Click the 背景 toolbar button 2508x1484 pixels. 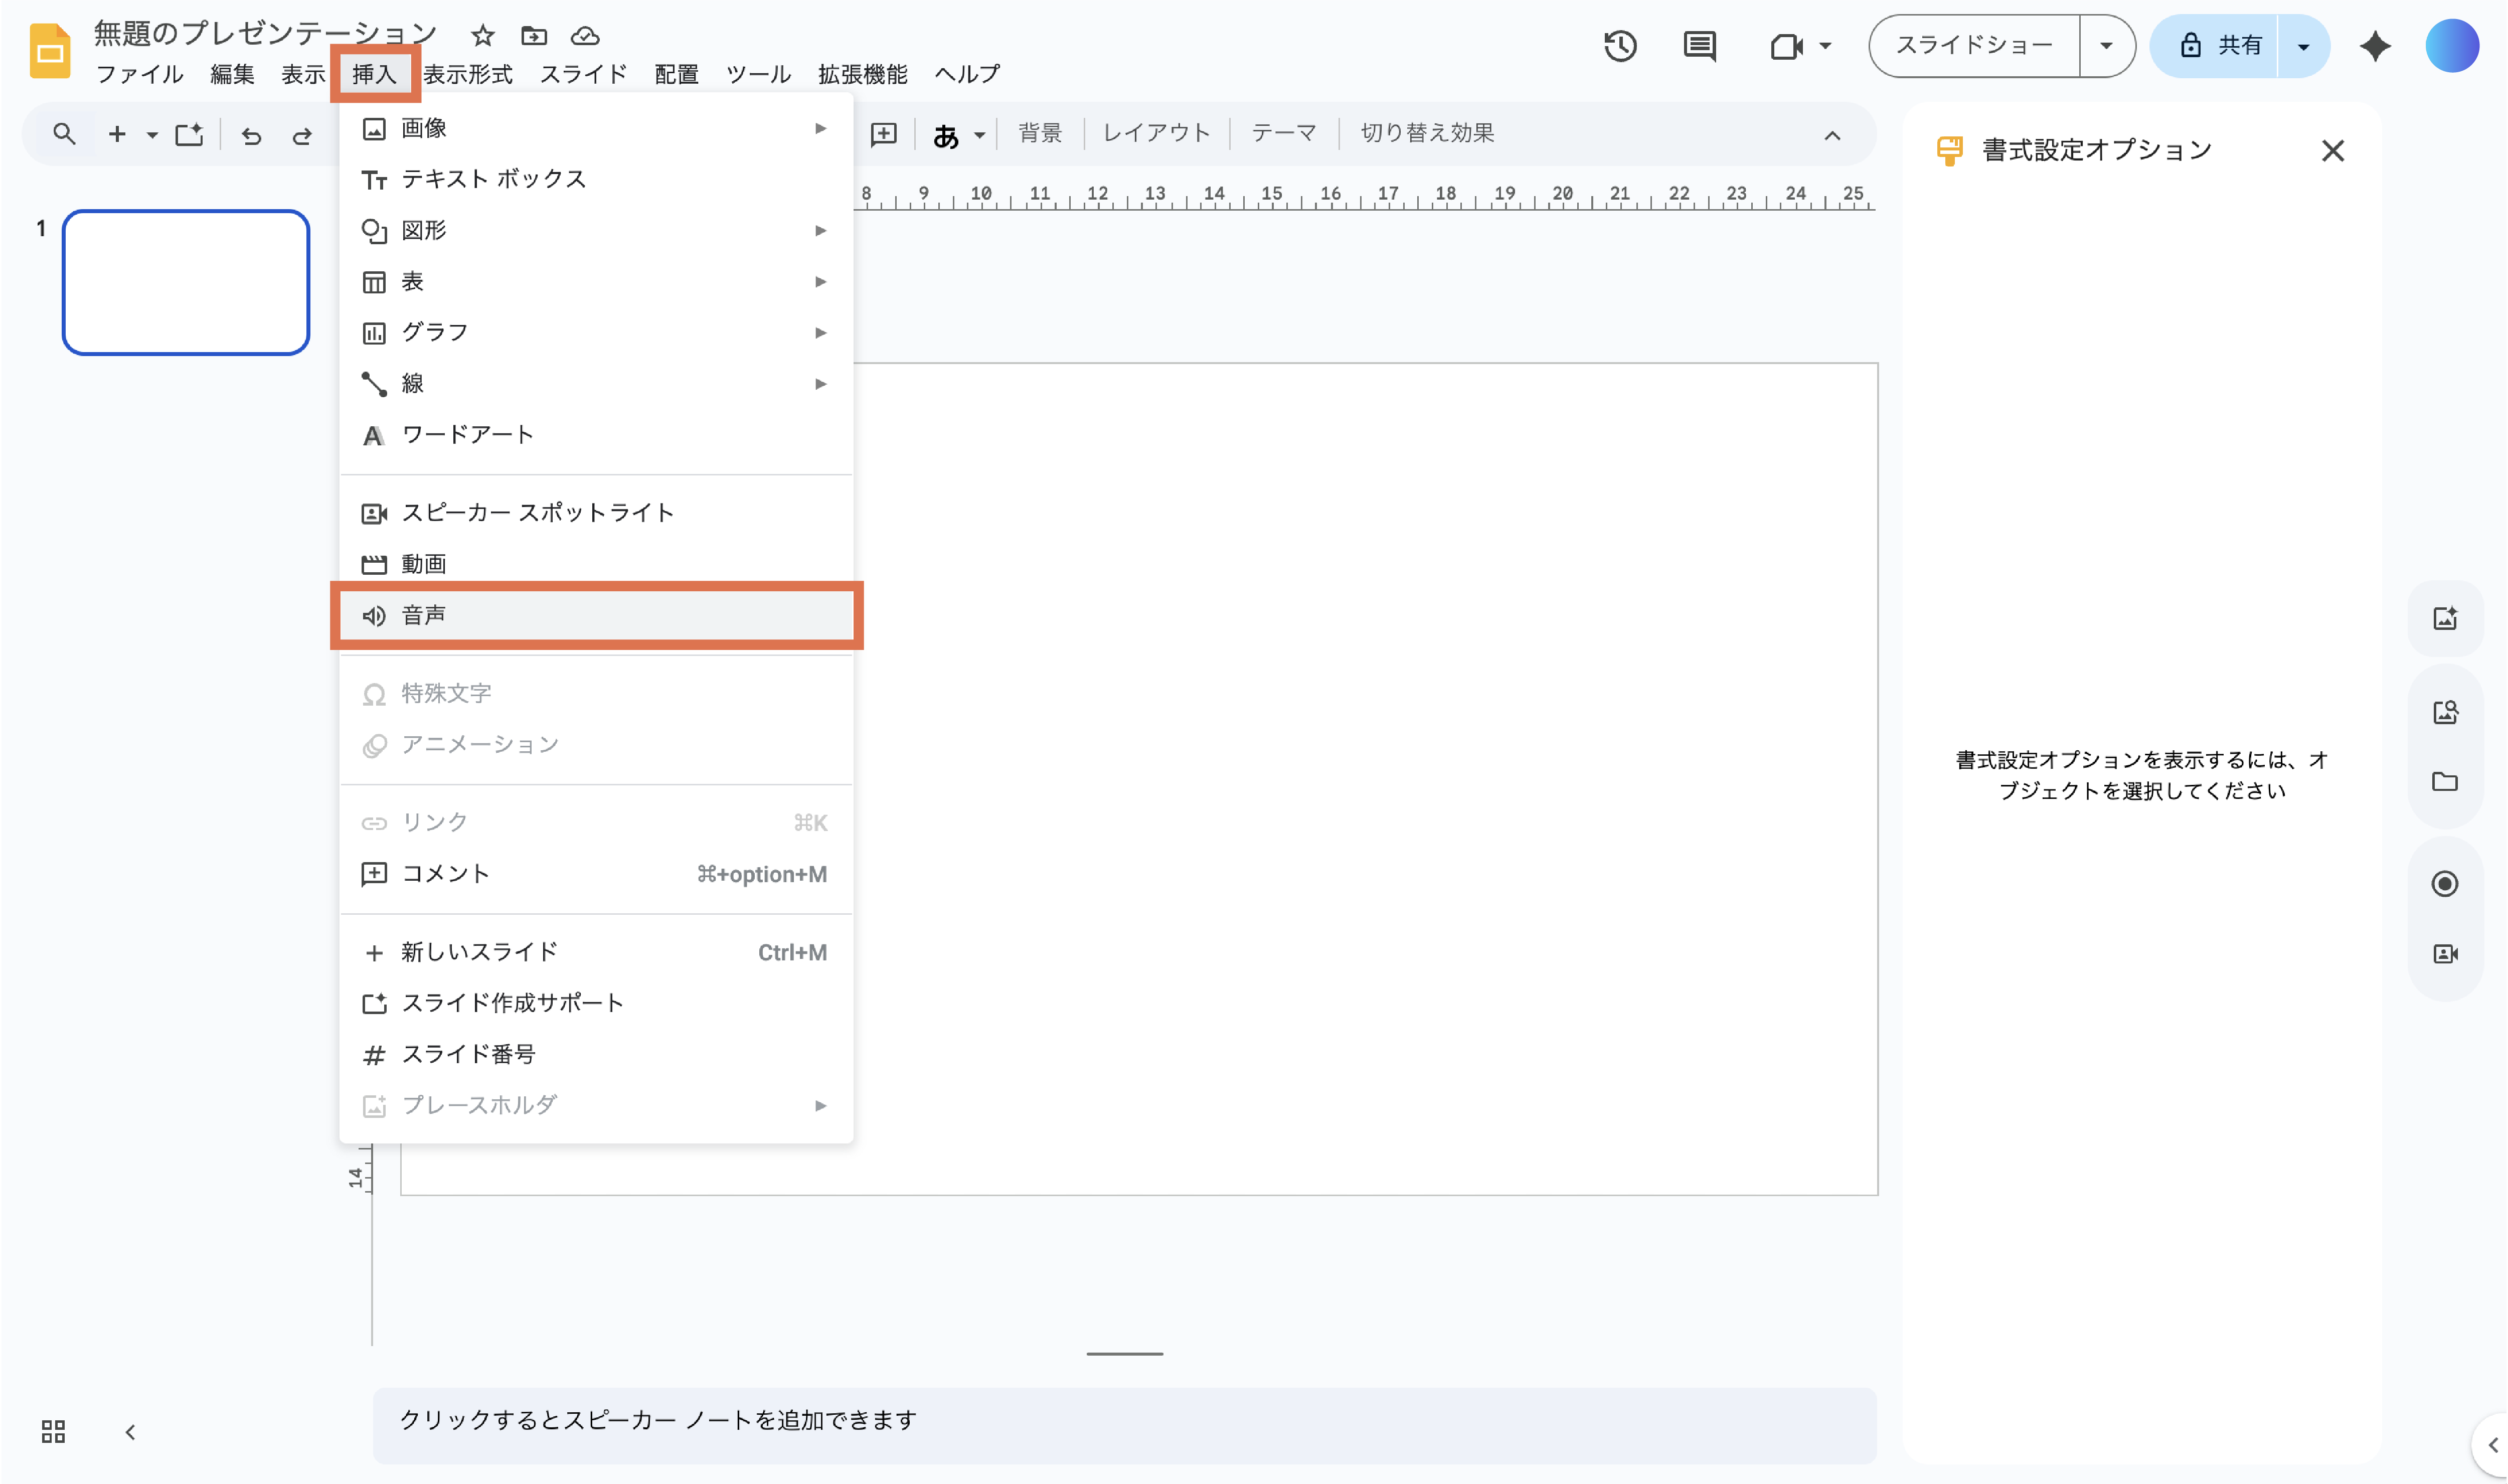pyautogui.click(x=1039, y=133)
